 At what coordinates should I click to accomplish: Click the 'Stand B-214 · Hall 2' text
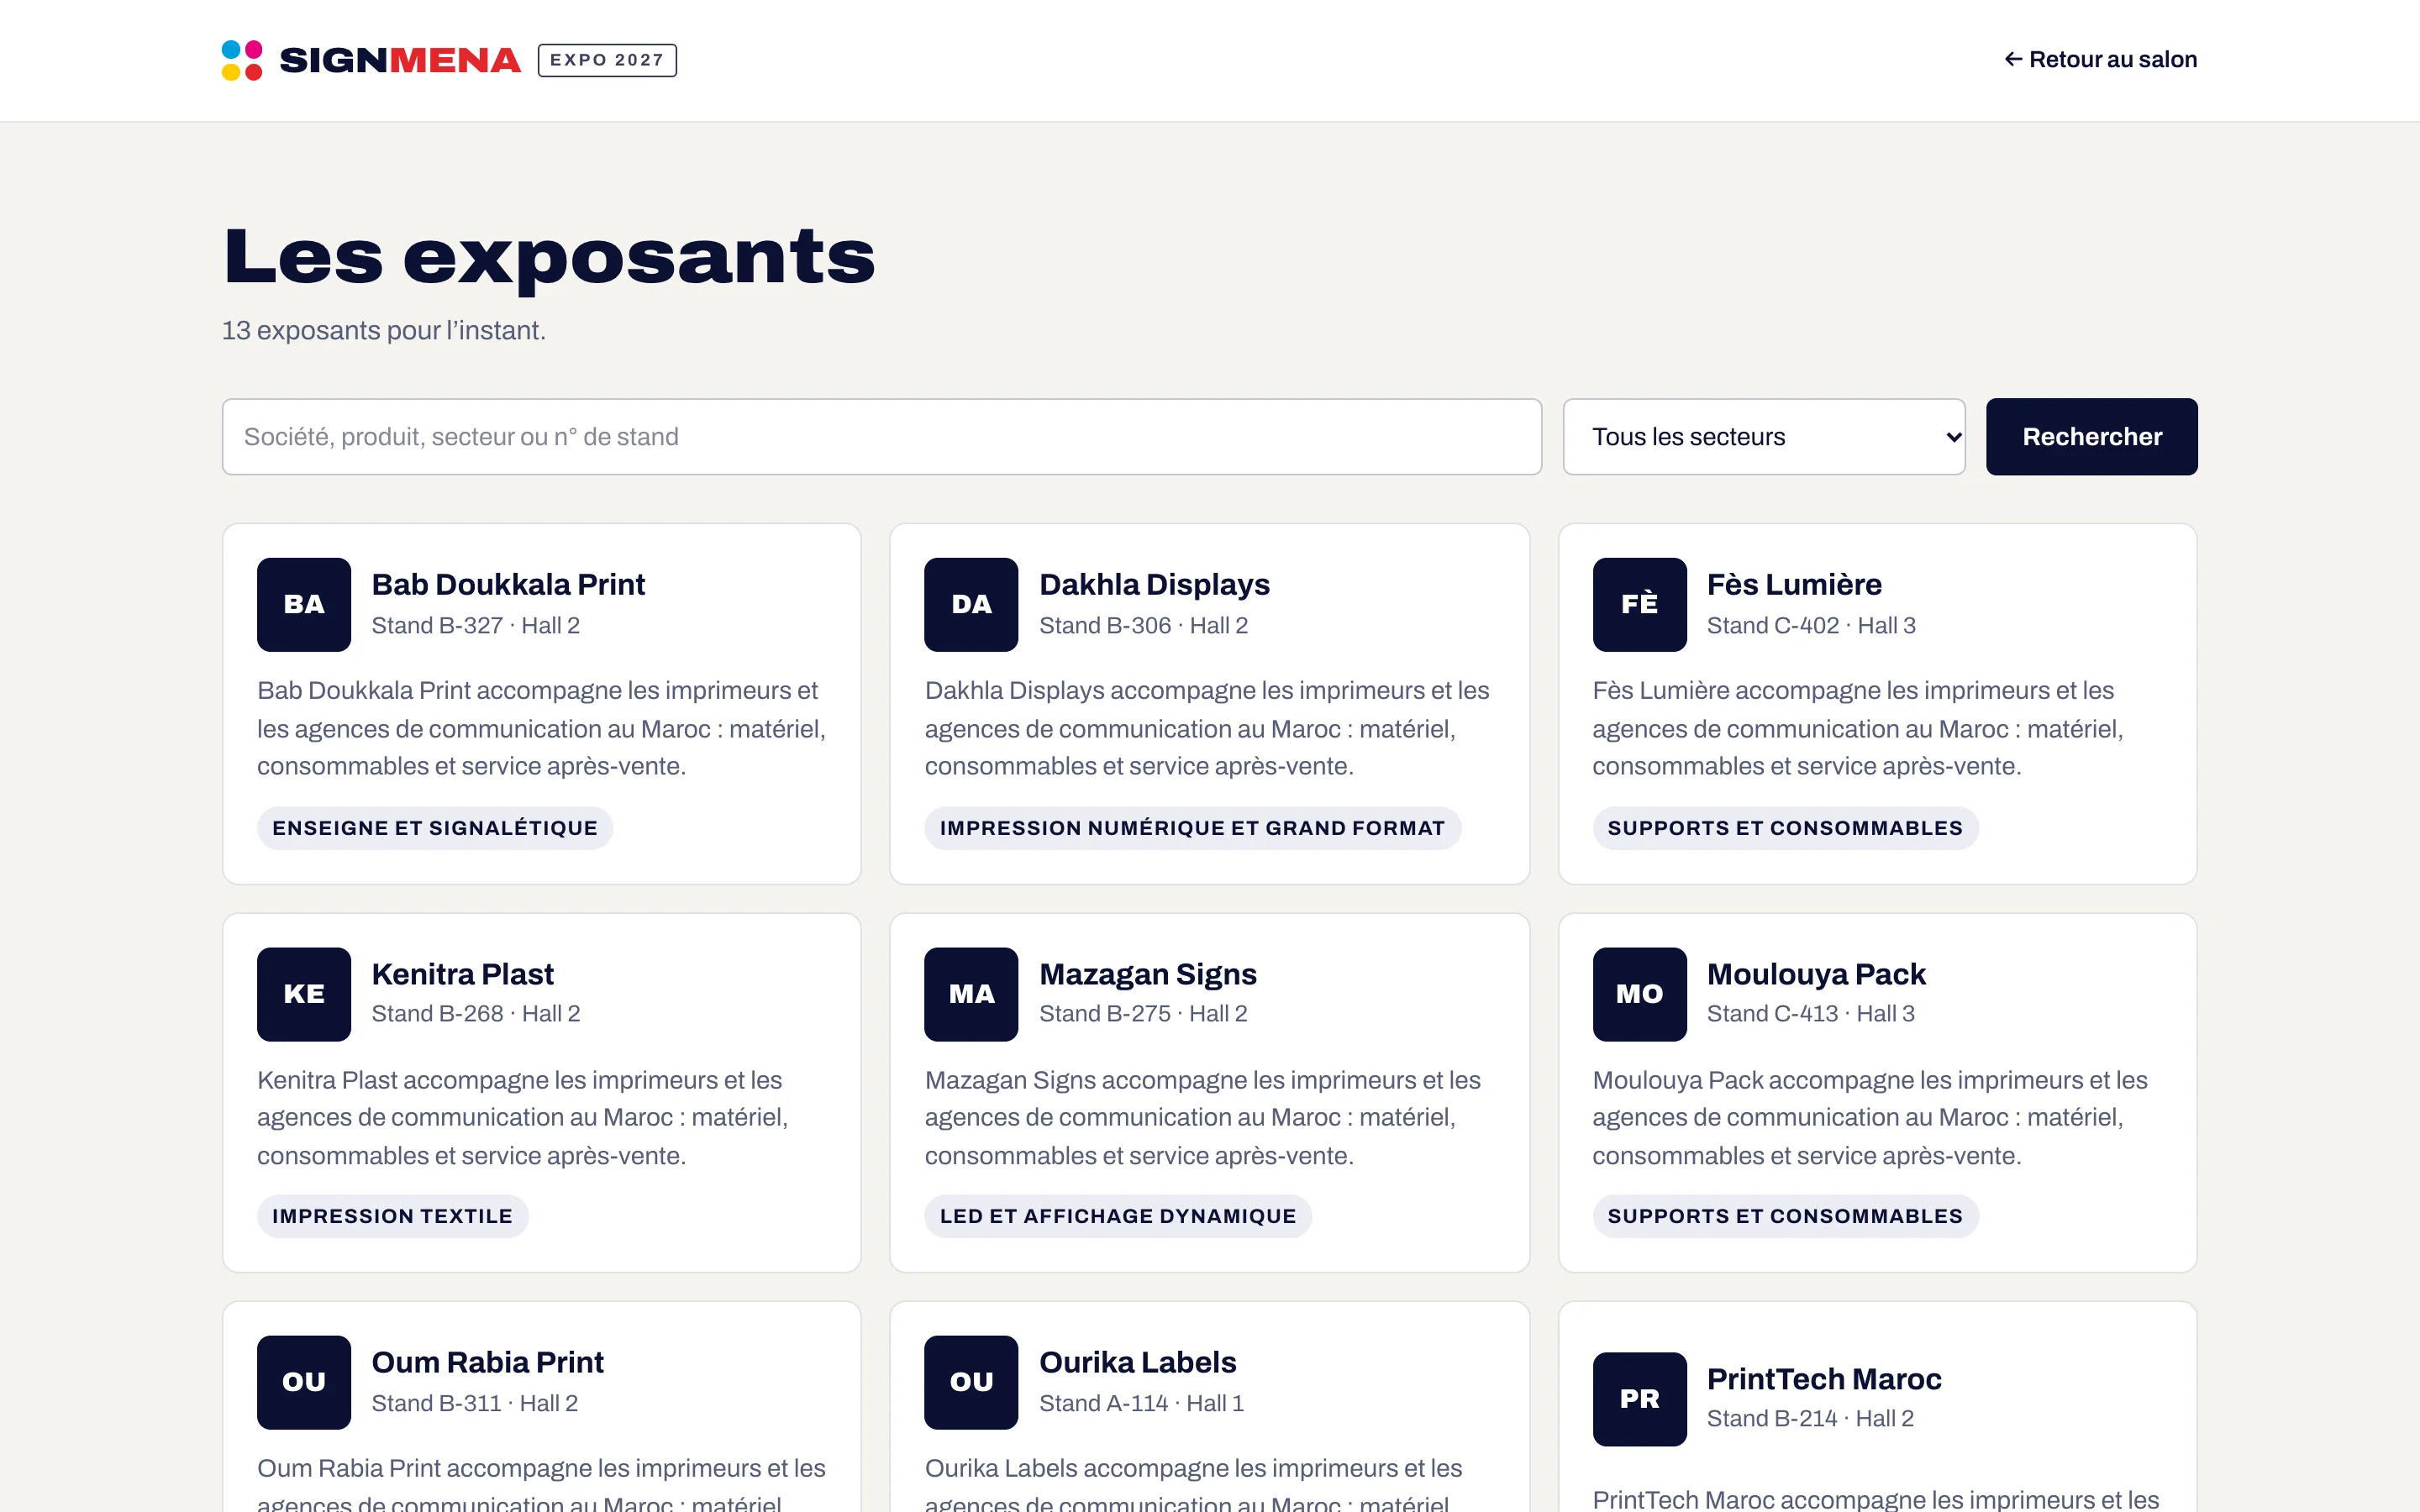[1810, 1418]
